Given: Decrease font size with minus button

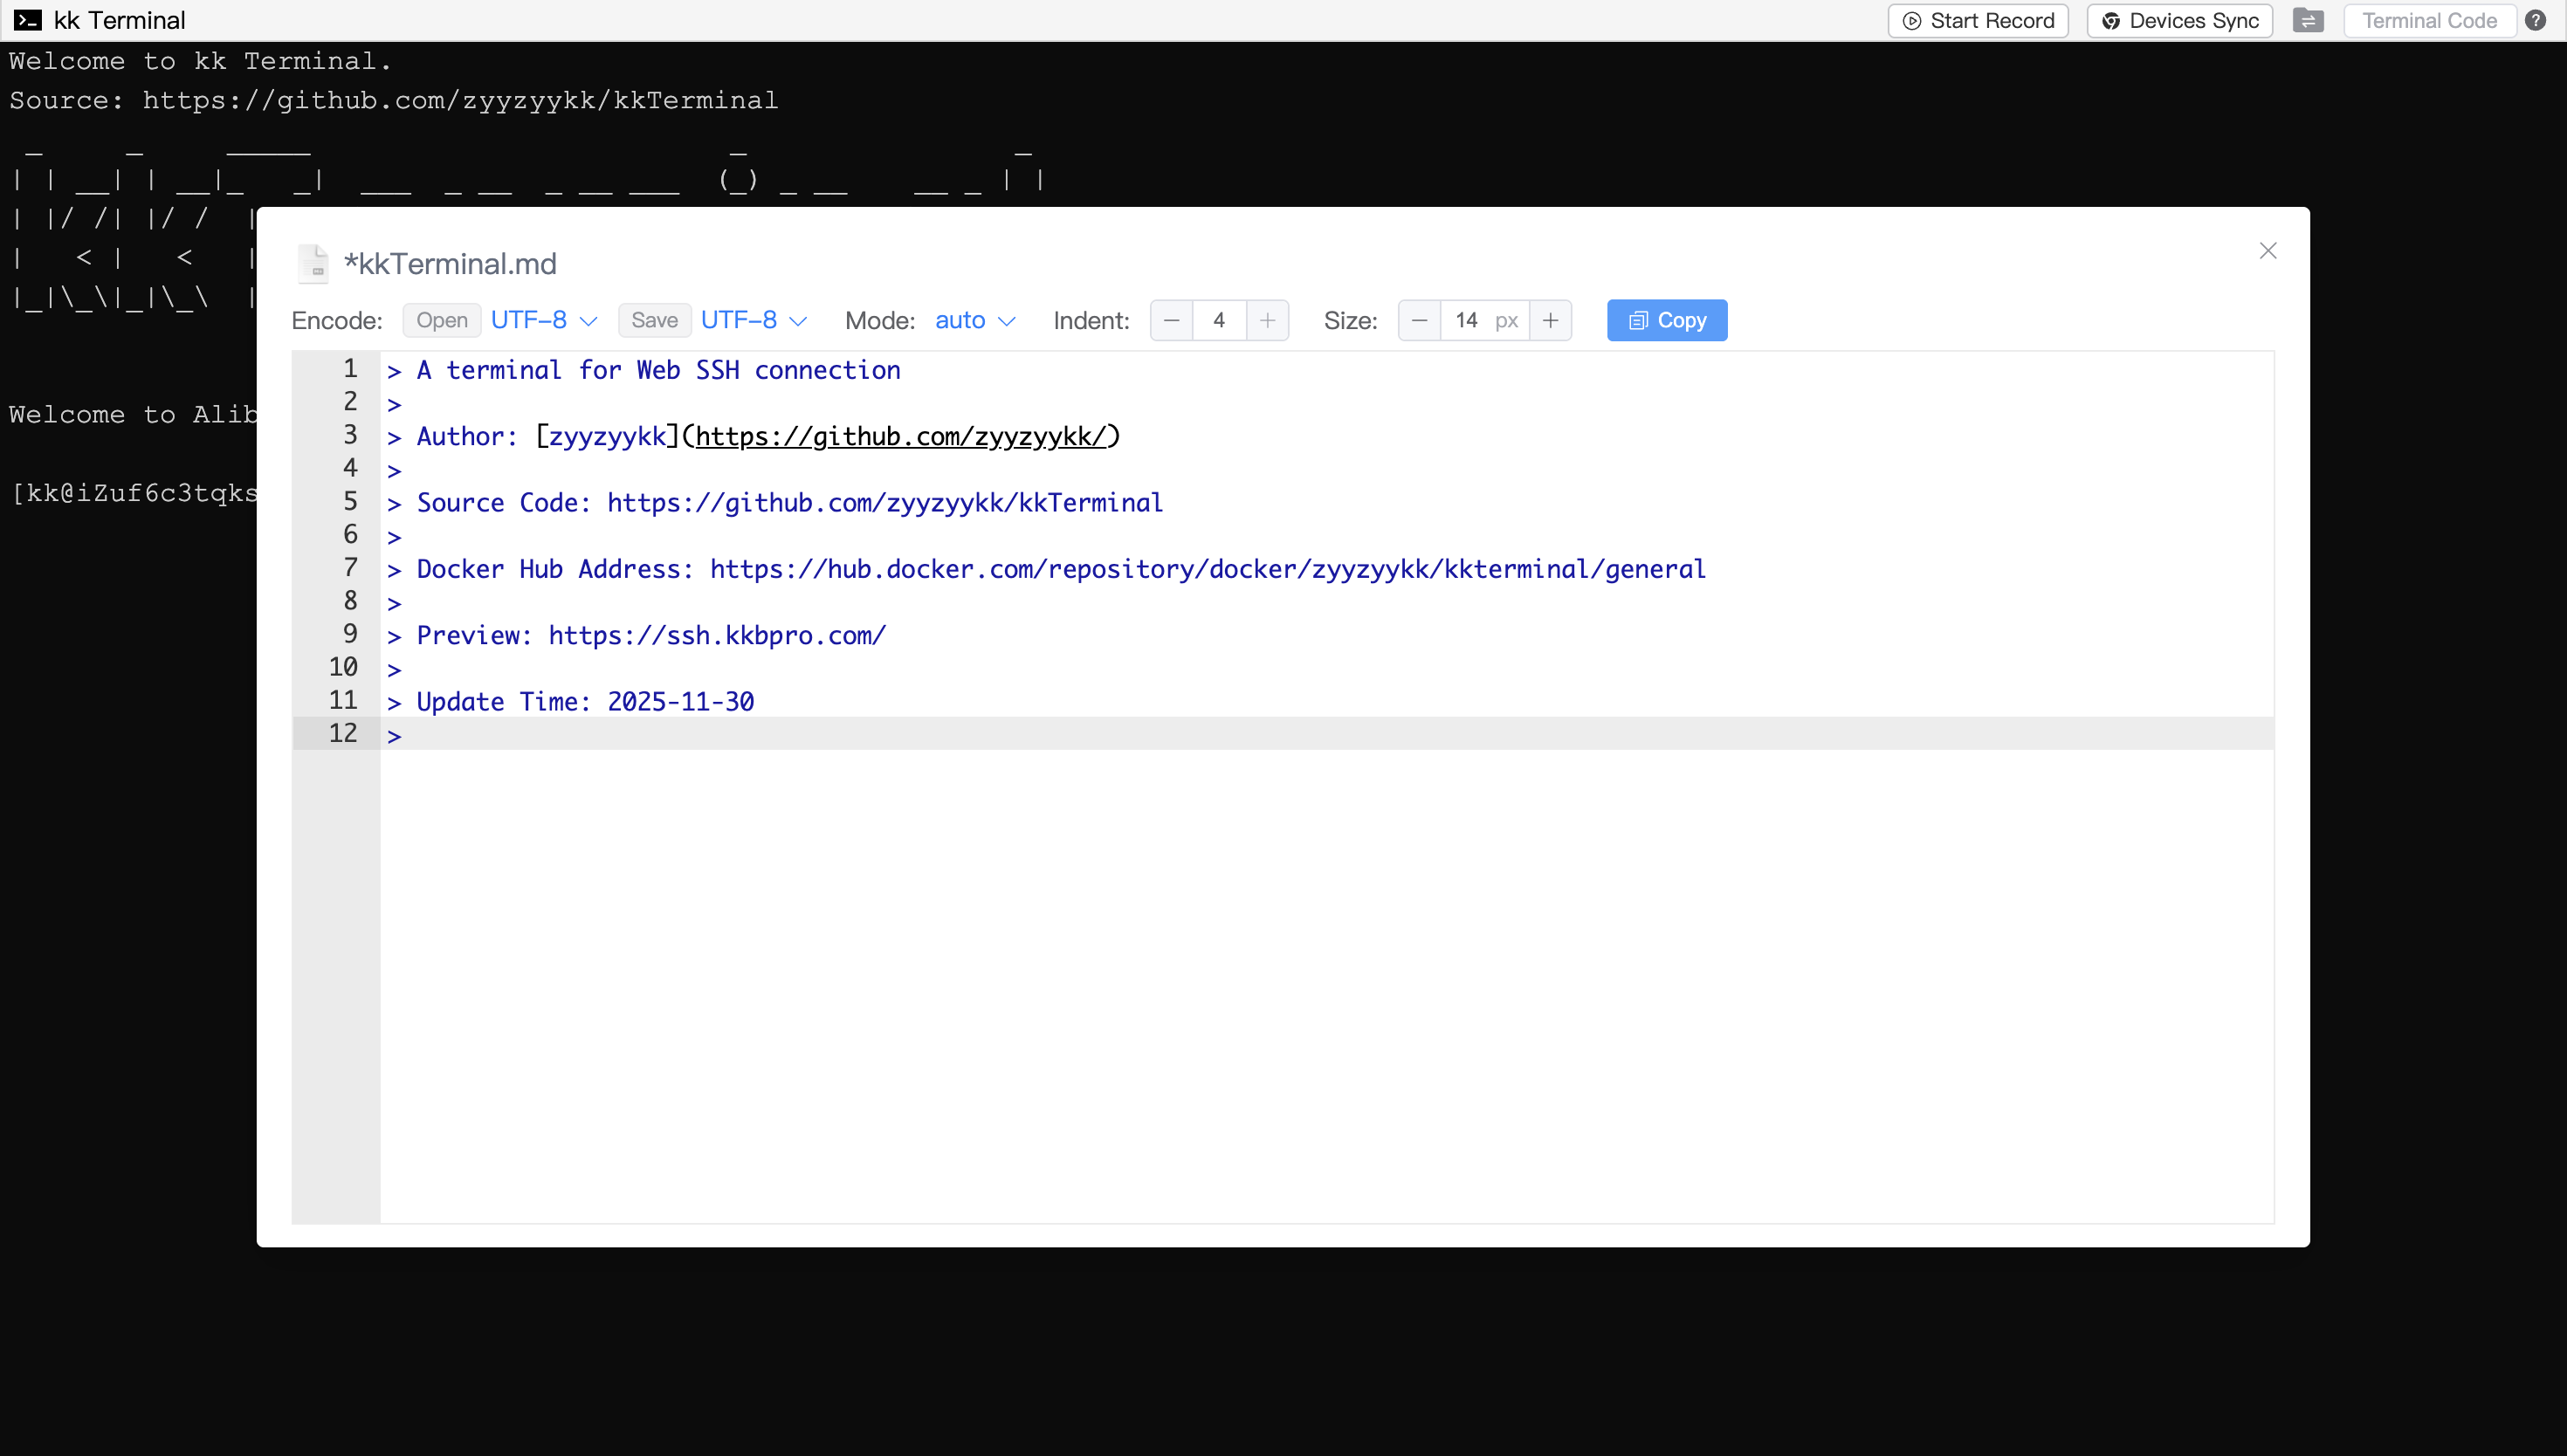Looking at the screenshot, I should [1418, 320].
